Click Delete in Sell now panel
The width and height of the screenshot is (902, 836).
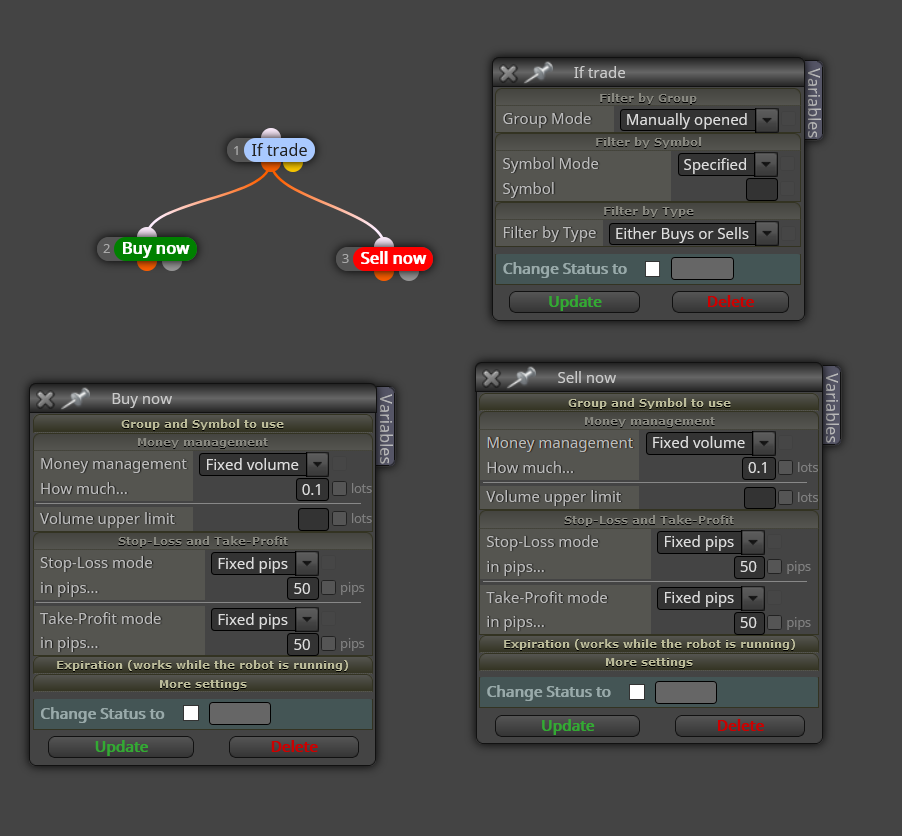(740, 726)
